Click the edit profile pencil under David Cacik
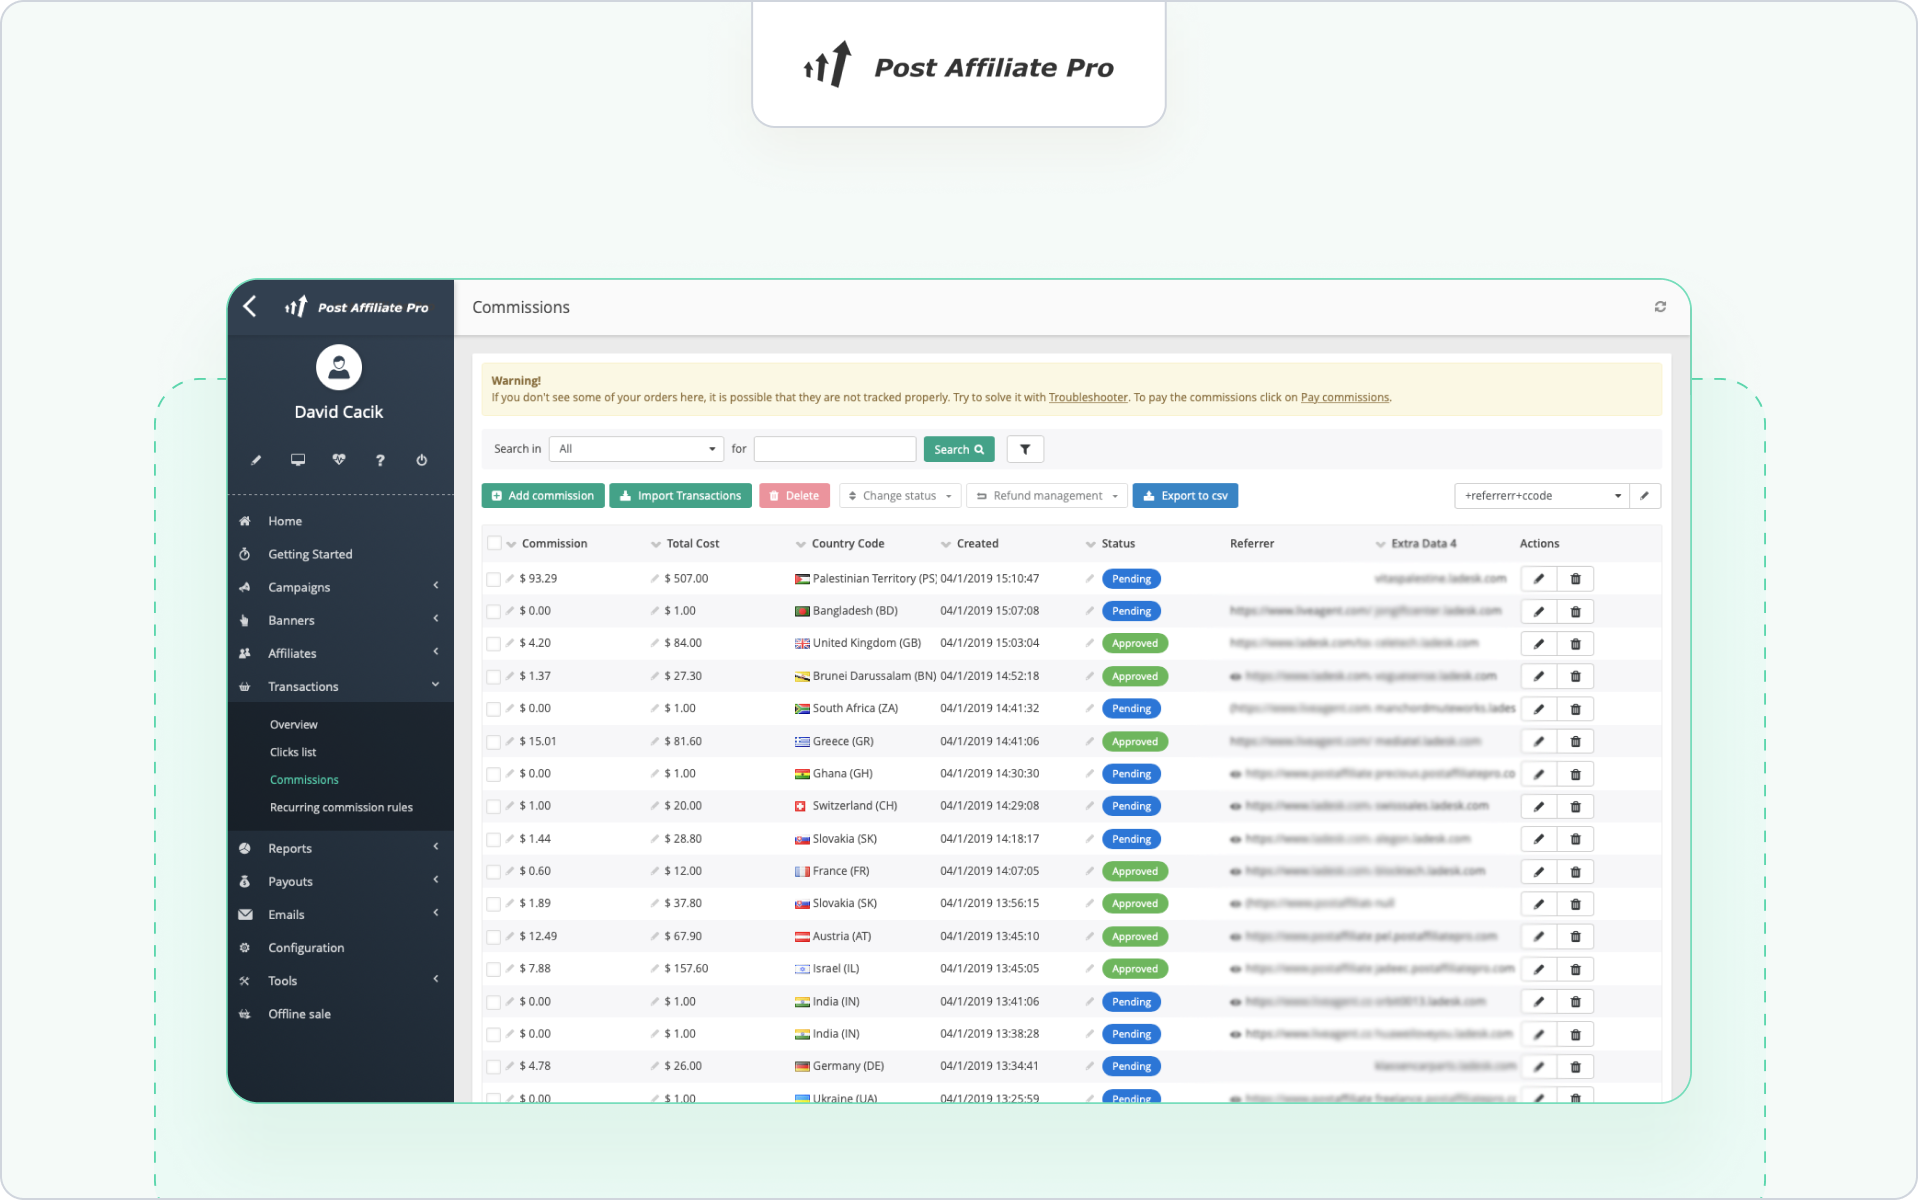This screenshot has height=1200, width=1918. [x=256, y=460]
